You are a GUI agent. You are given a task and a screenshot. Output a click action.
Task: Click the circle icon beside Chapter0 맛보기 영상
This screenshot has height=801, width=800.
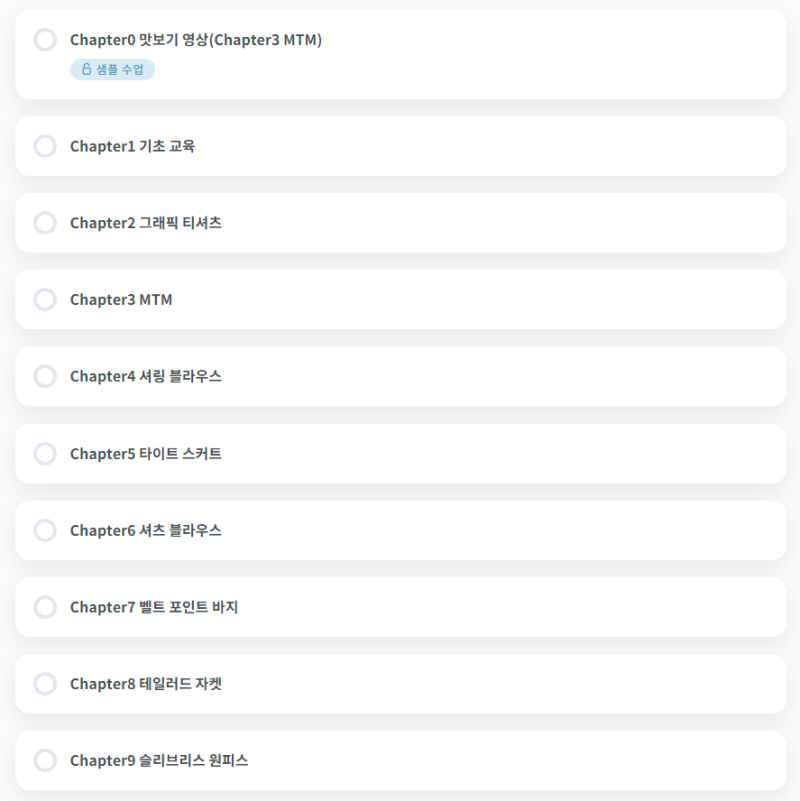pos(45,40)
